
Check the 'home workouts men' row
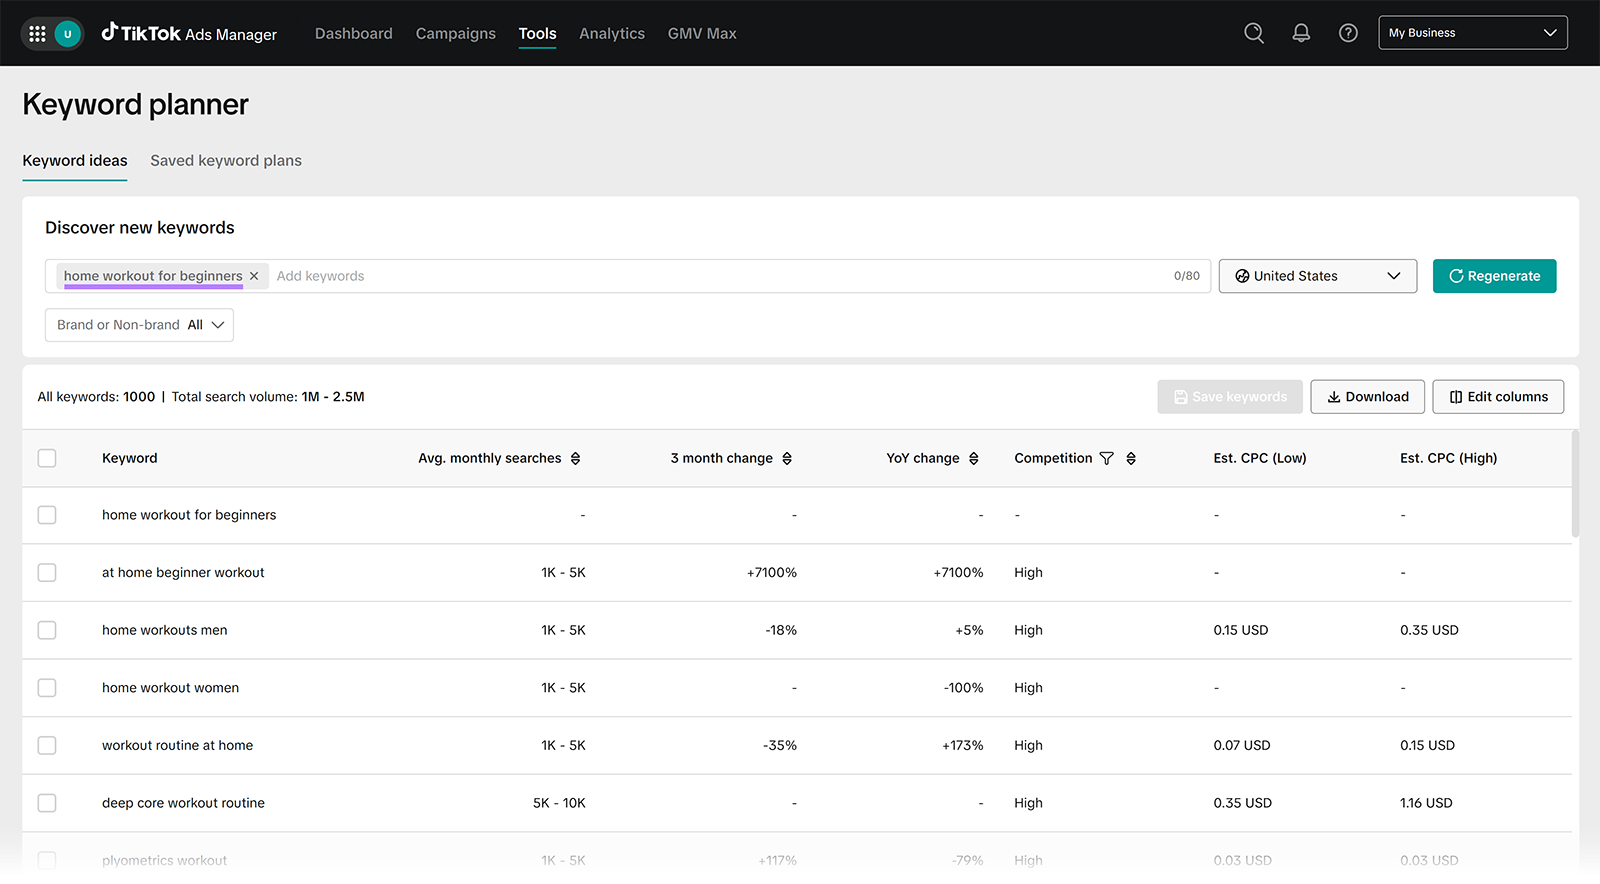47,630
